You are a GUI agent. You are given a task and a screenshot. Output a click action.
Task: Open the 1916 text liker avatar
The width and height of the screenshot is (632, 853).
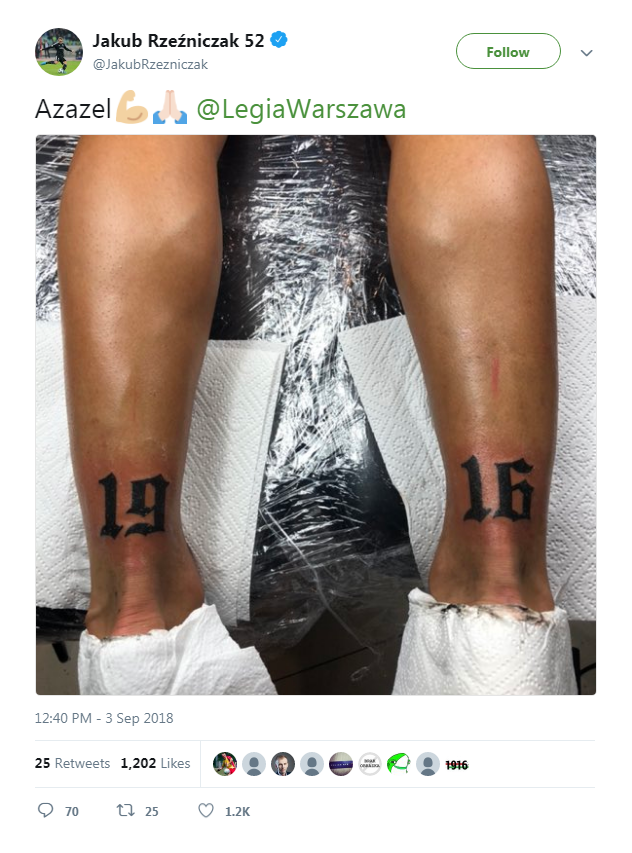[457, 764]
